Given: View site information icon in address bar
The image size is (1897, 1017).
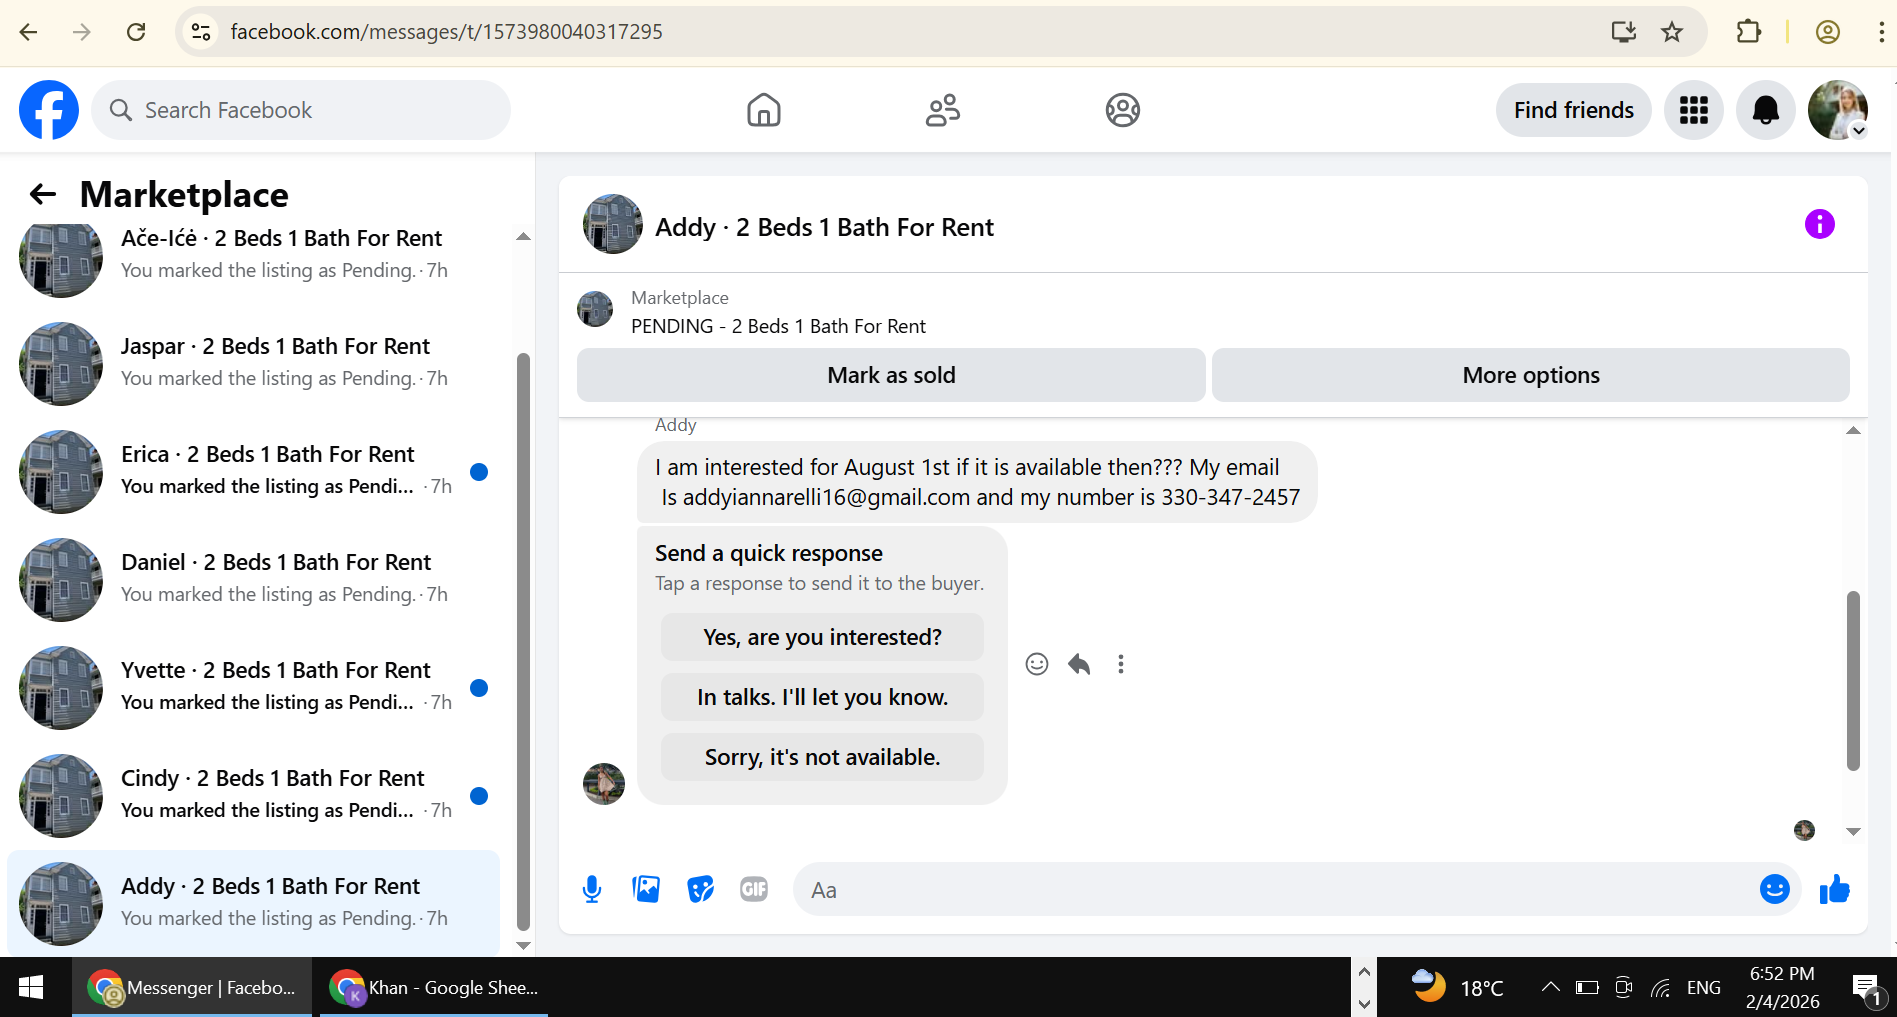Looking at the screenshot, I should click(x=201, y=32).
